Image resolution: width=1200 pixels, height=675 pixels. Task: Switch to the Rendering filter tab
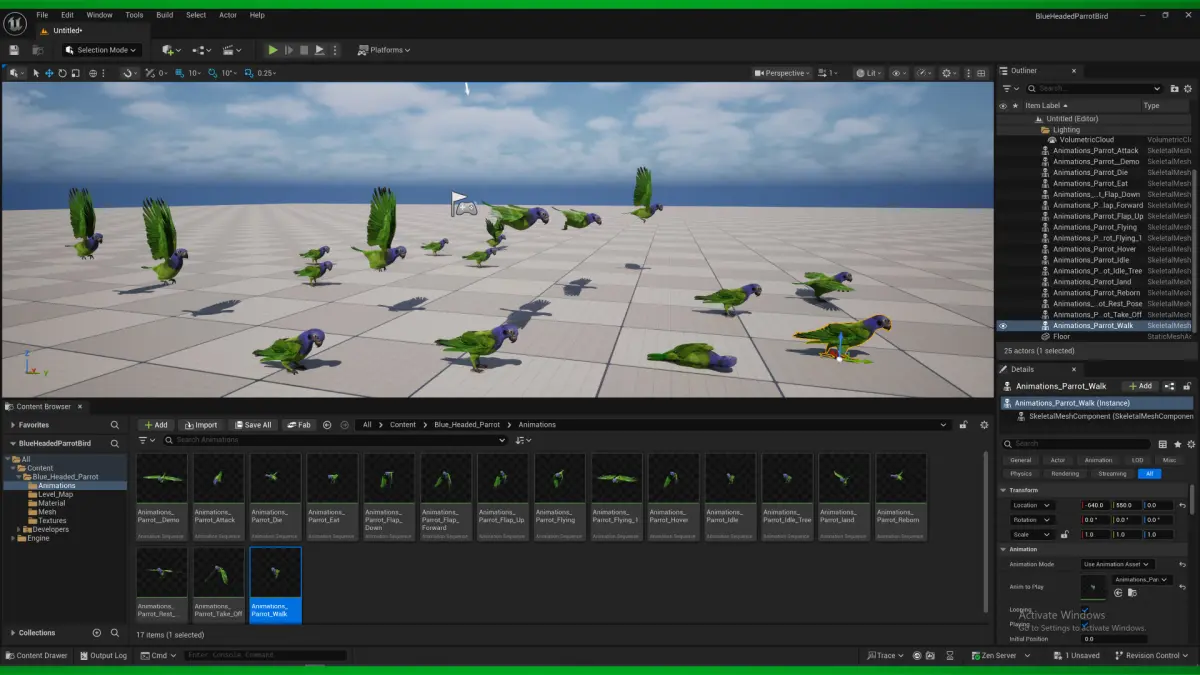[x=1065, y=474]
